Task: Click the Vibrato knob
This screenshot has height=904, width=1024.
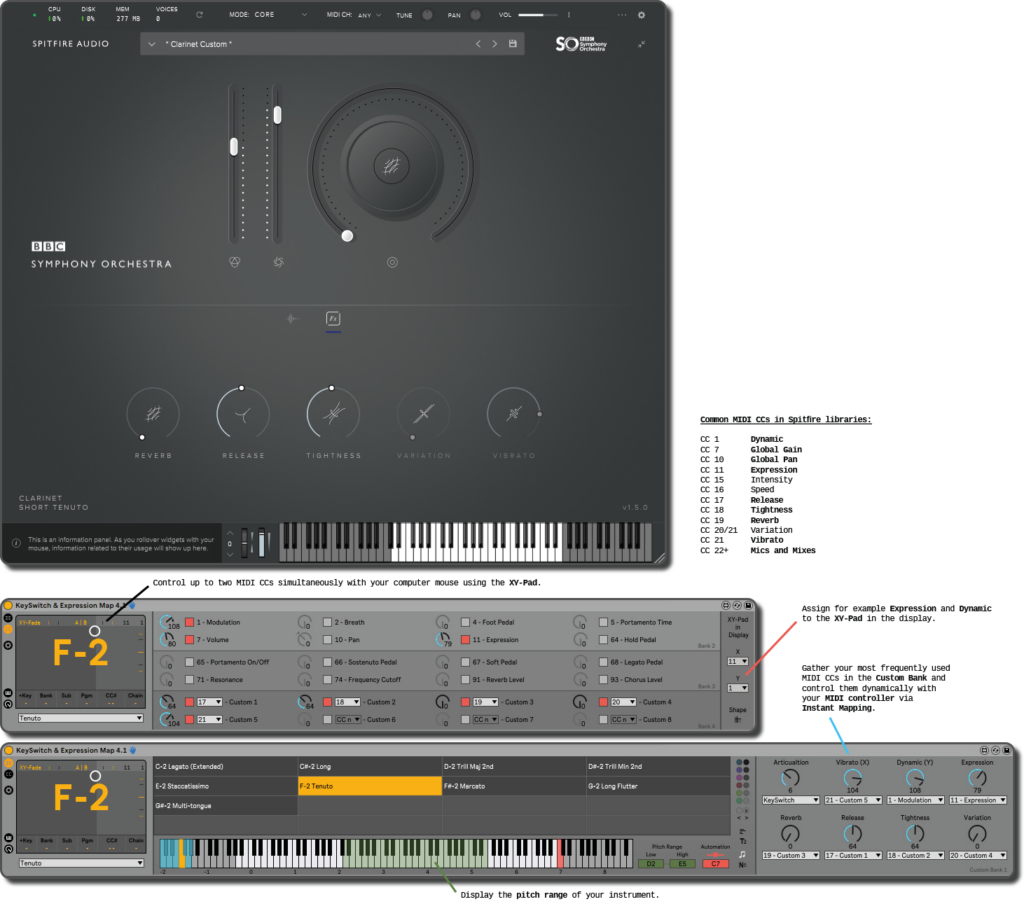Action: pos(514,413)
